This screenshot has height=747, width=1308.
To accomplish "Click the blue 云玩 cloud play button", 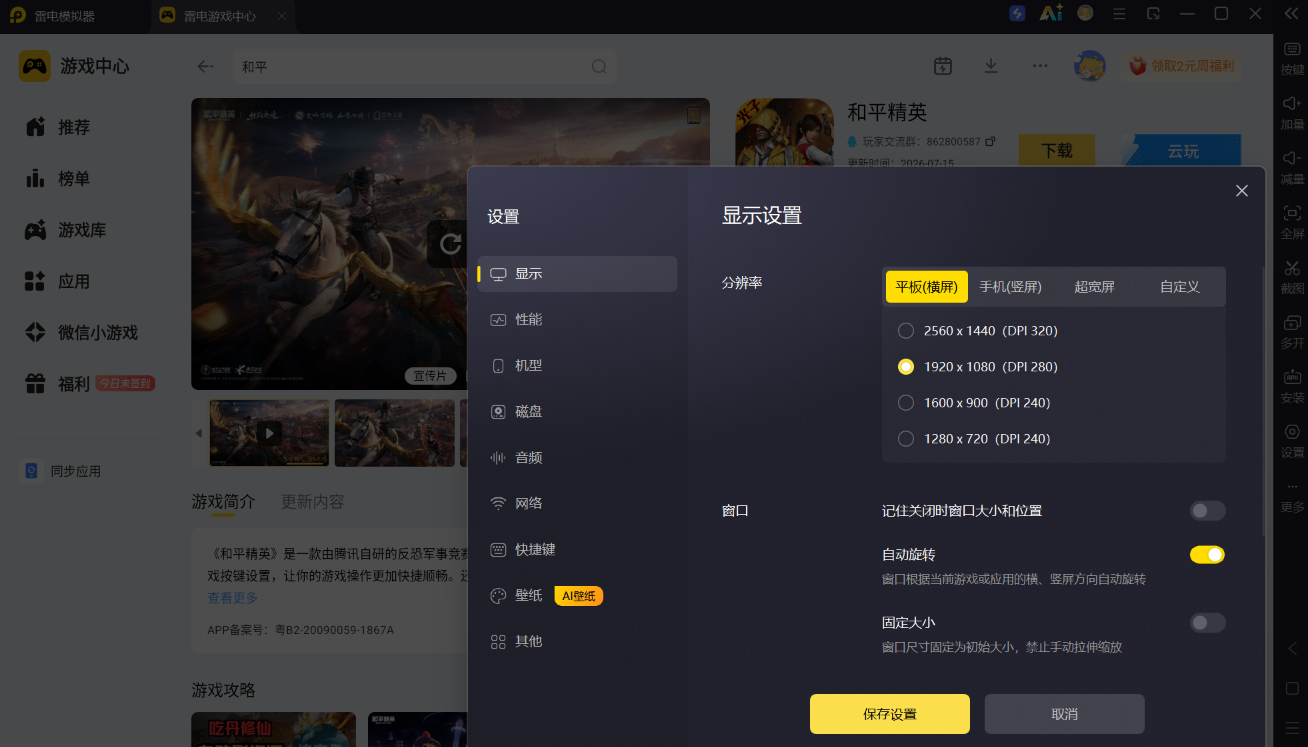I will tap(1182, 151).
